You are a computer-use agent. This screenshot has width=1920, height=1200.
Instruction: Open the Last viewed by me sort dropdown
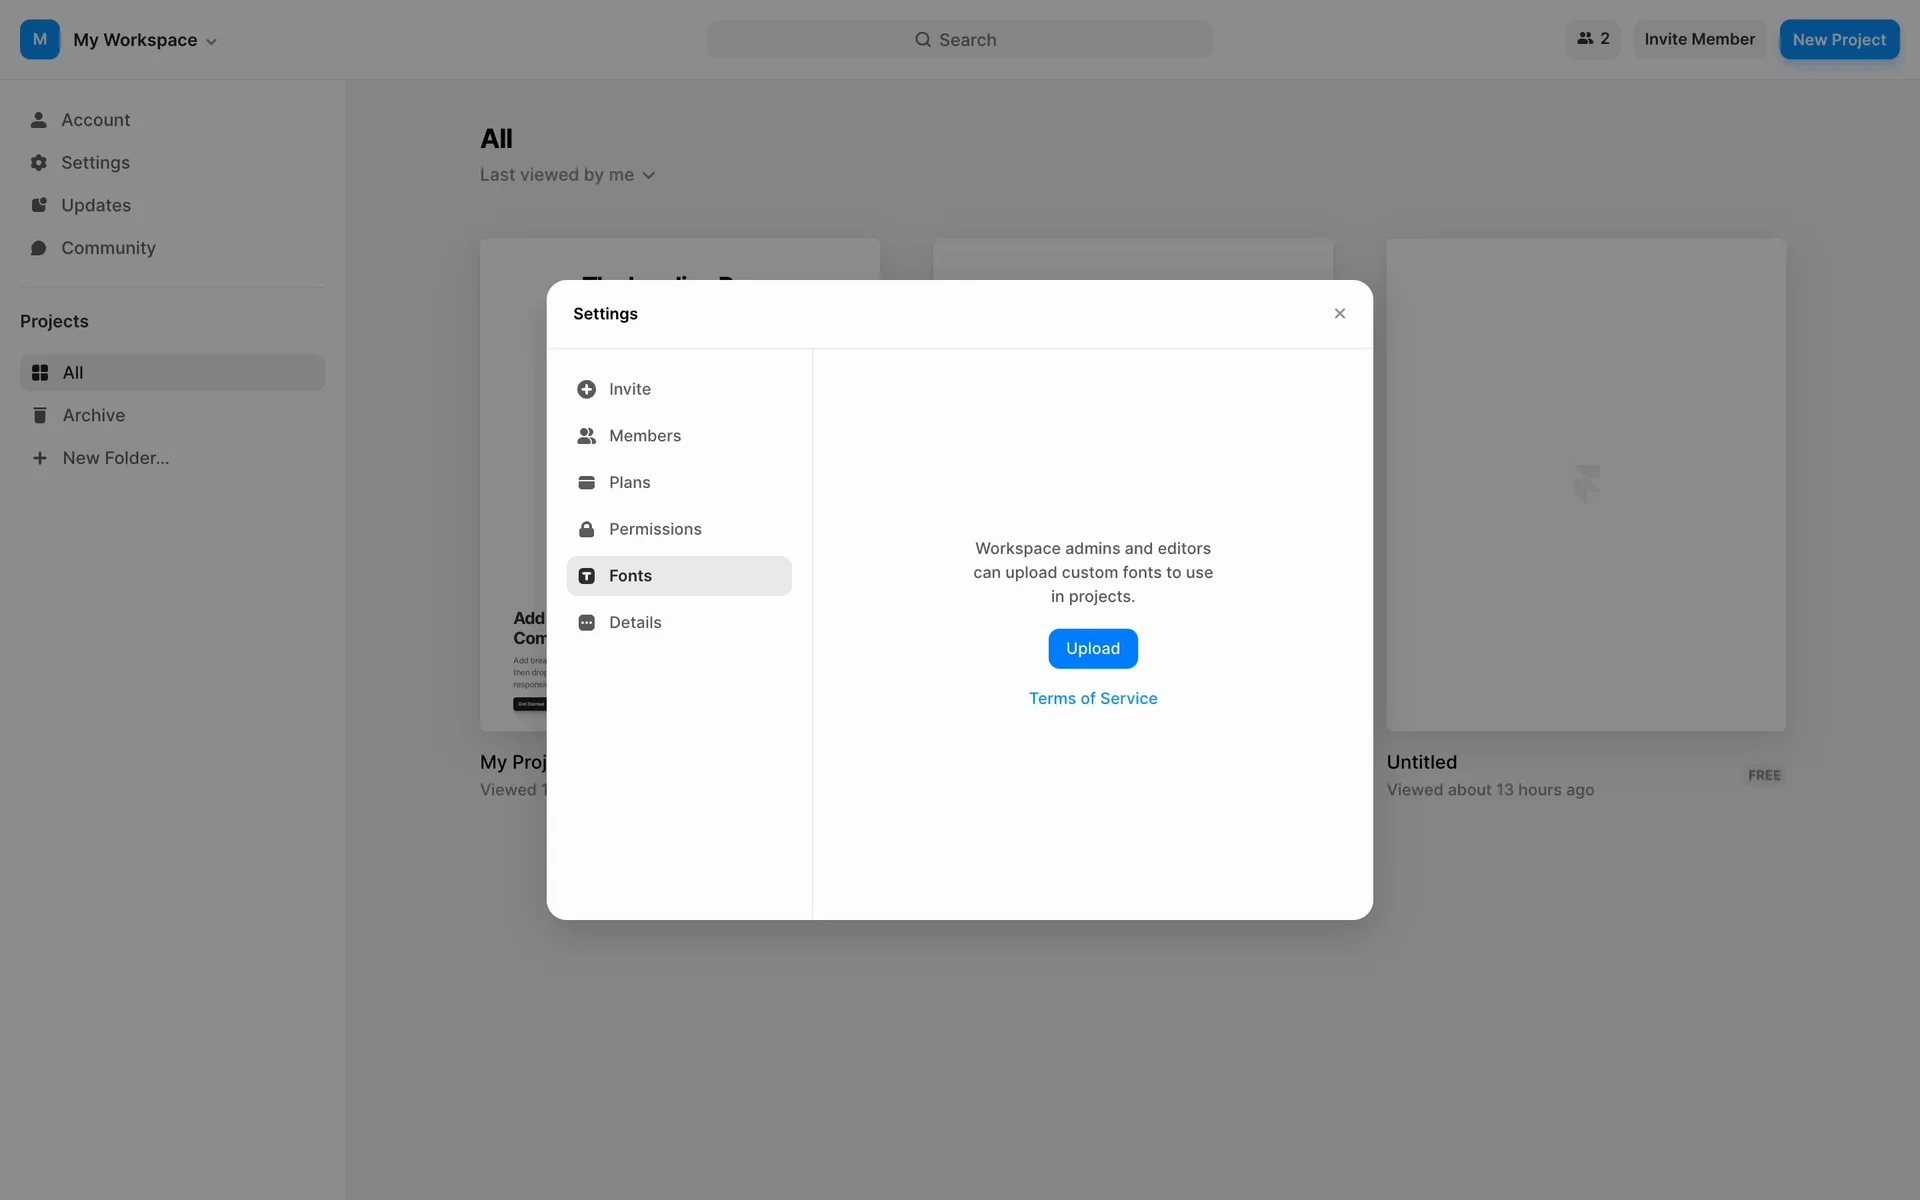click(x=567, y=175)
